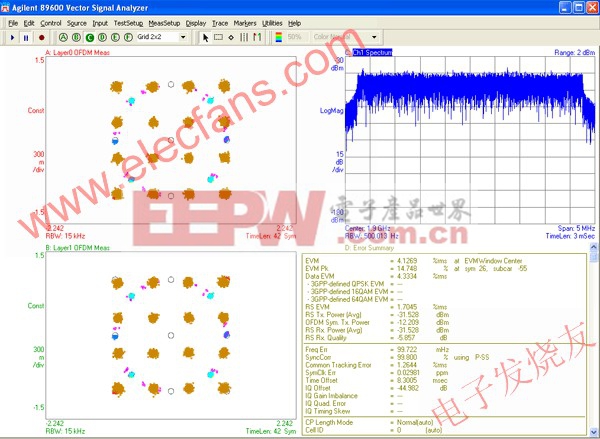Screen dimensions: 600x439
Task: Open the Utilities menu
Action: [x=272, y=23]
